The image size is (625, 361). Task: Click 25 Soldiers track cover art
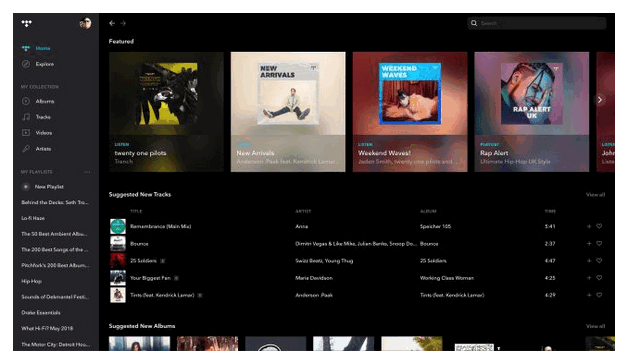118,261
